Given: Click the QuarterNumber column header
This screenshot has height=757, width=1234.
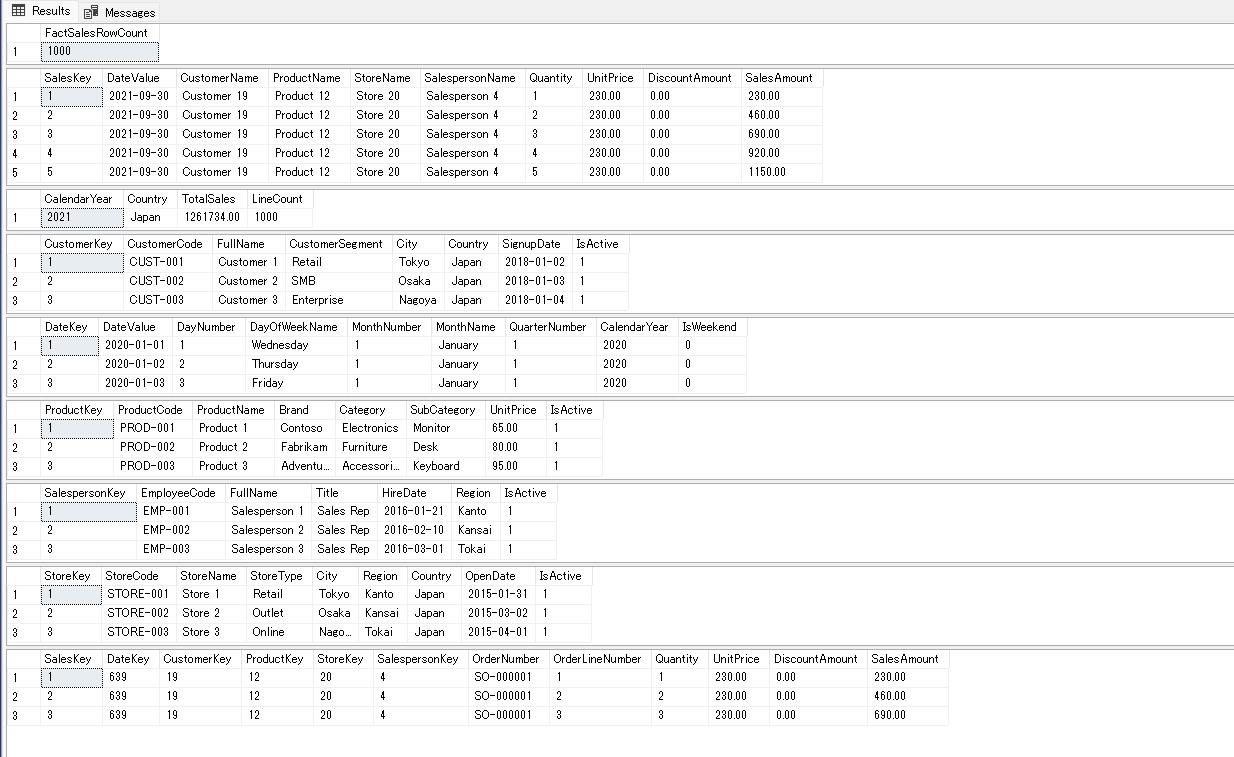Looking at the screenshot, I should click(549, 327).
